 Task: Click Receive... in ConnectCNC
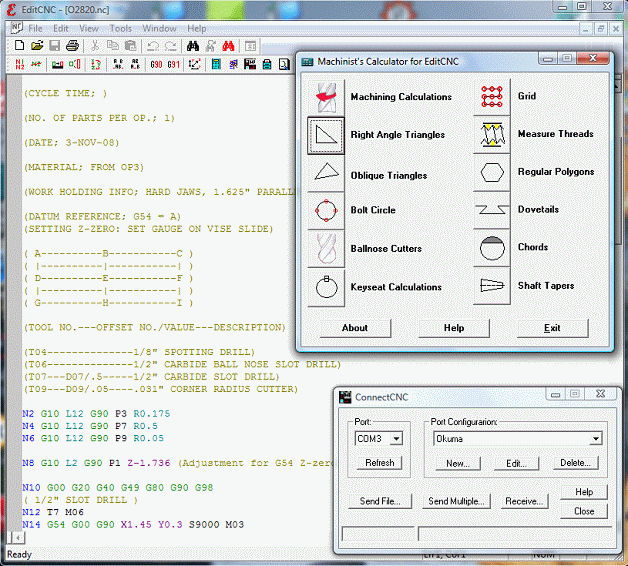click(524, 501)
